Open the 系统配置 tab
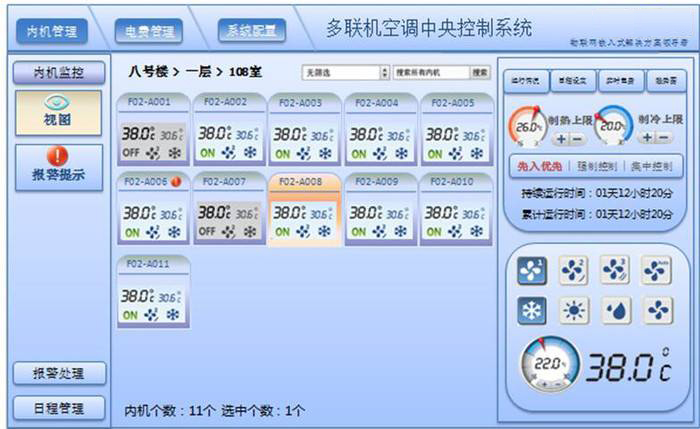This screenshot has width=700, height=429. (250, 32)
